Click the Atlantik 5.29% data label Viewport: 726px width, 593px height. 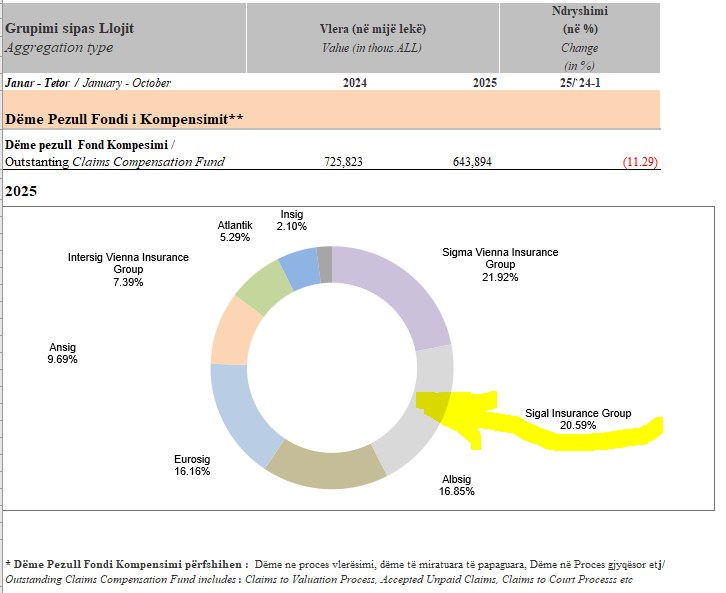[x=236, y=232]
